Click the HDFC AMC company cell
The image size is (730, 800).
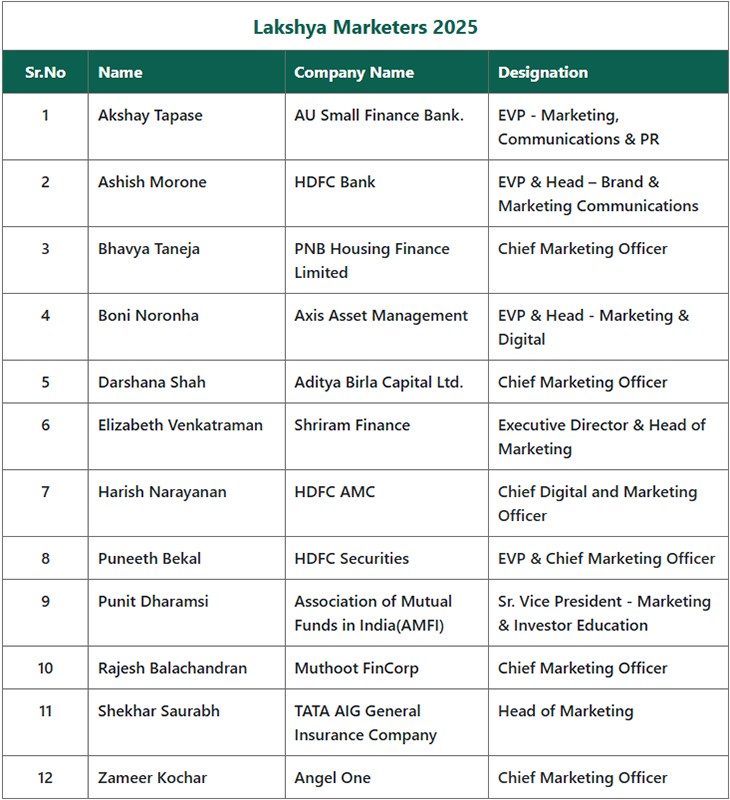coord(387,503)
